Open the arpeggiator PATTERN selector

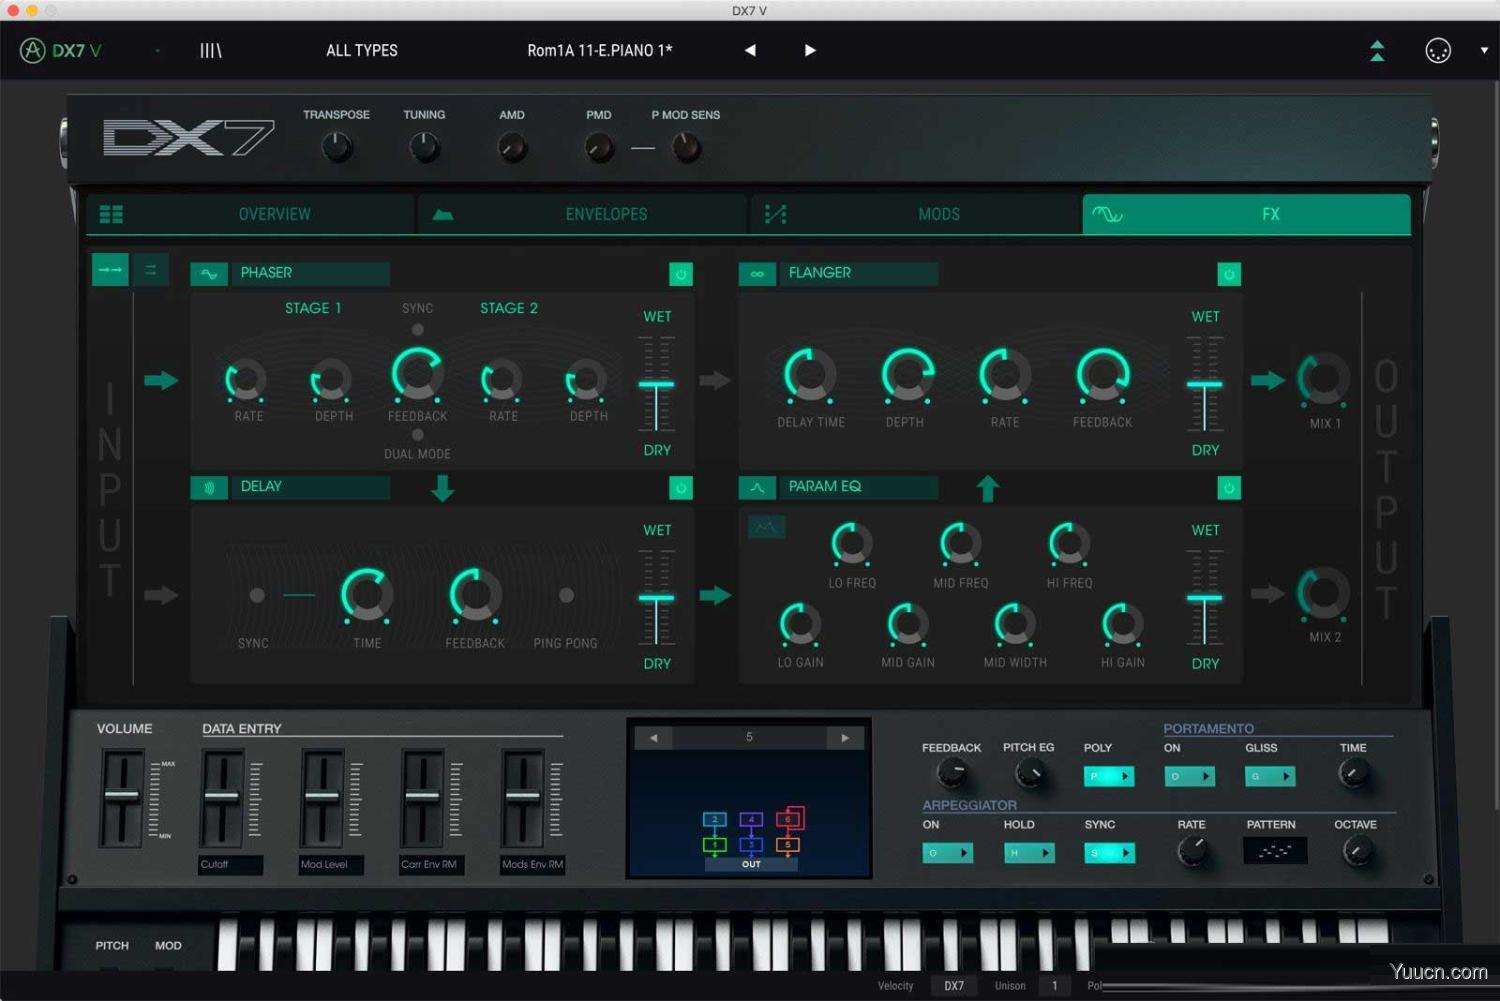coord(1275,851)
